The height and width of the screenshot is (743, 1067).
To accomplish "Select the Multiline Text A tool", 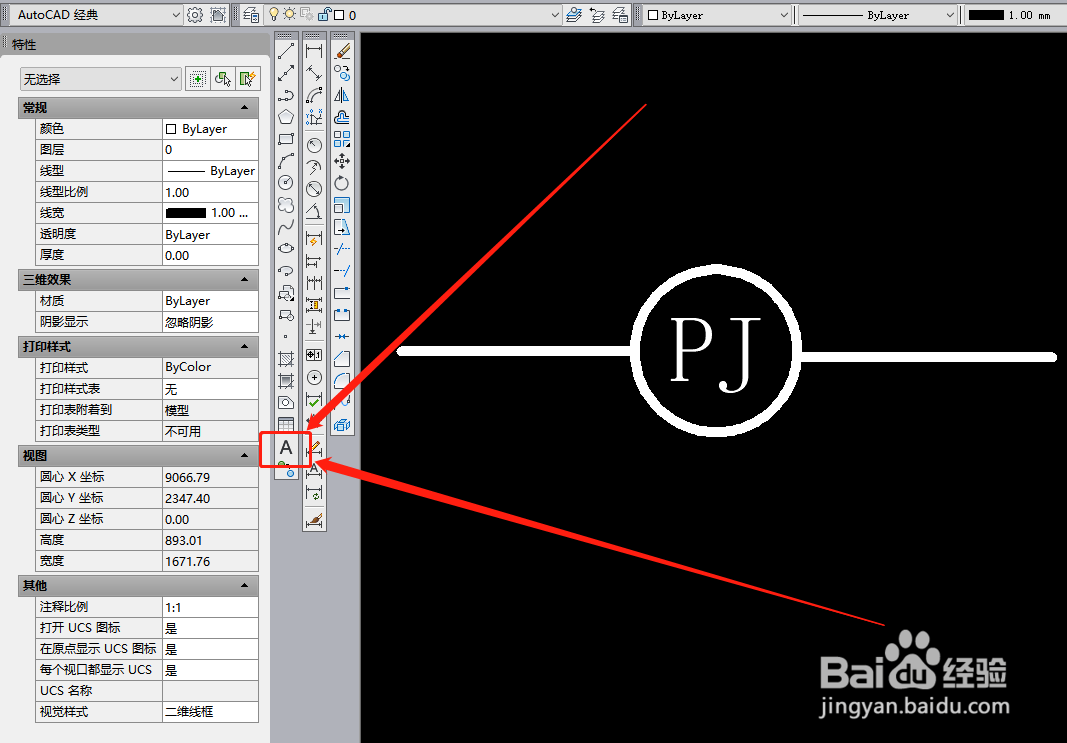I will 286,448.
